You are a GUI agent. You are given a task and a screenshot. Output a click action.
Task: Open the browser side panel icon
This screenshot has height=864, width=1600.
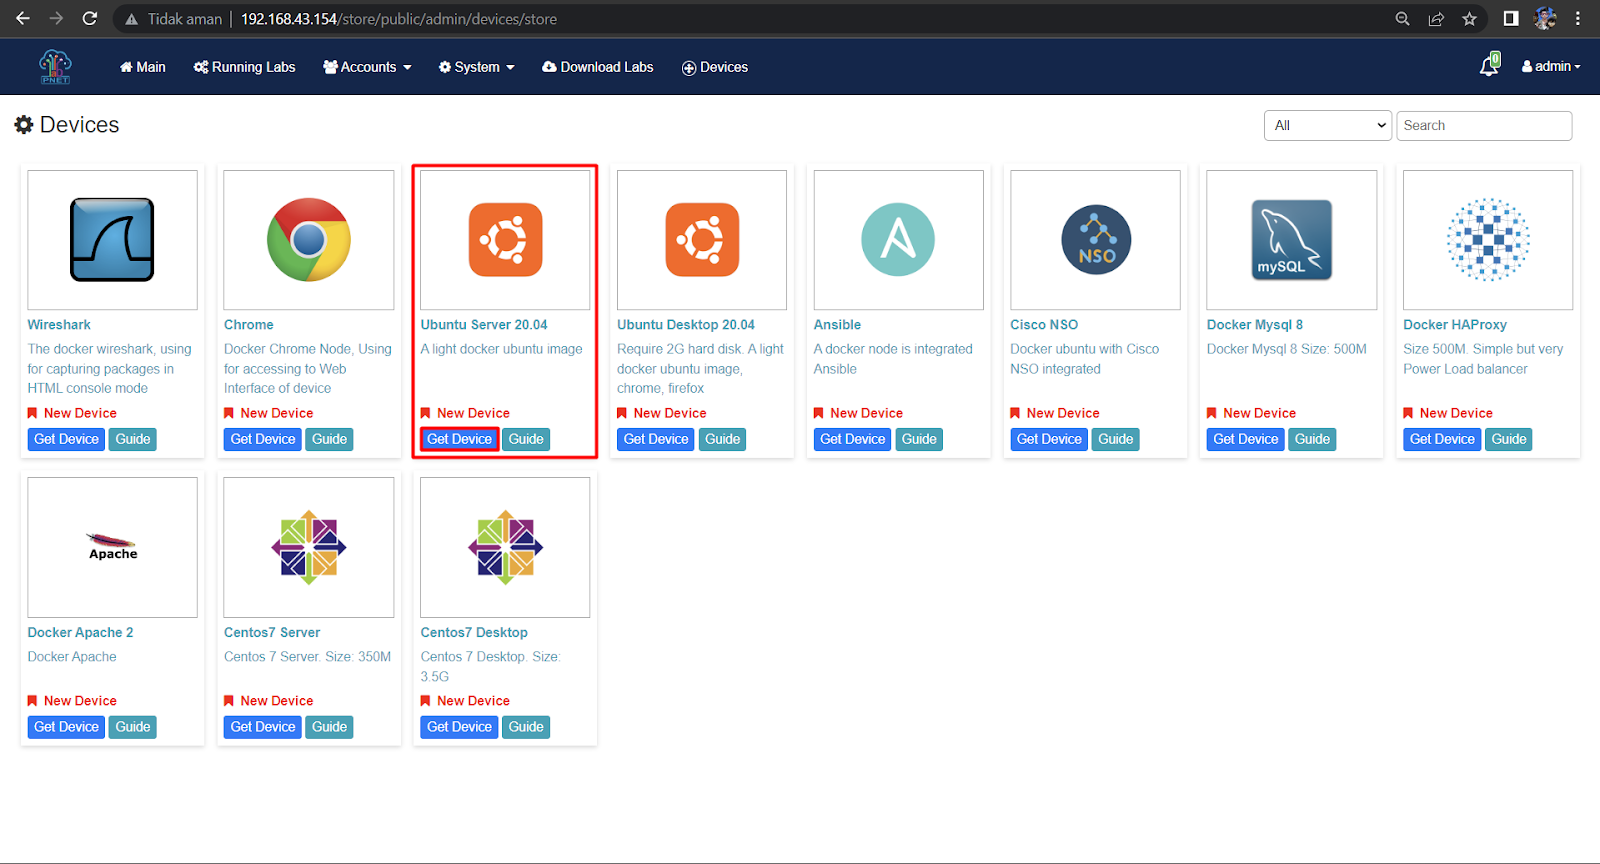tap(1511, 18)
